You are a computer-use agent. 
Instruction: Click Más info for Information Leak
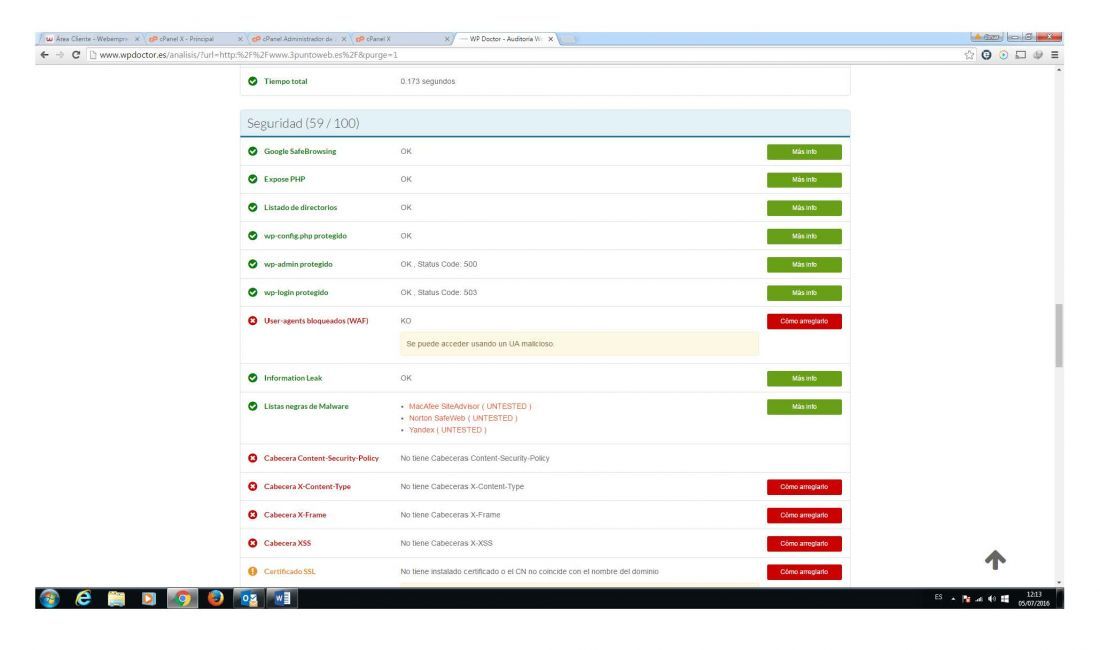(804, 379)
